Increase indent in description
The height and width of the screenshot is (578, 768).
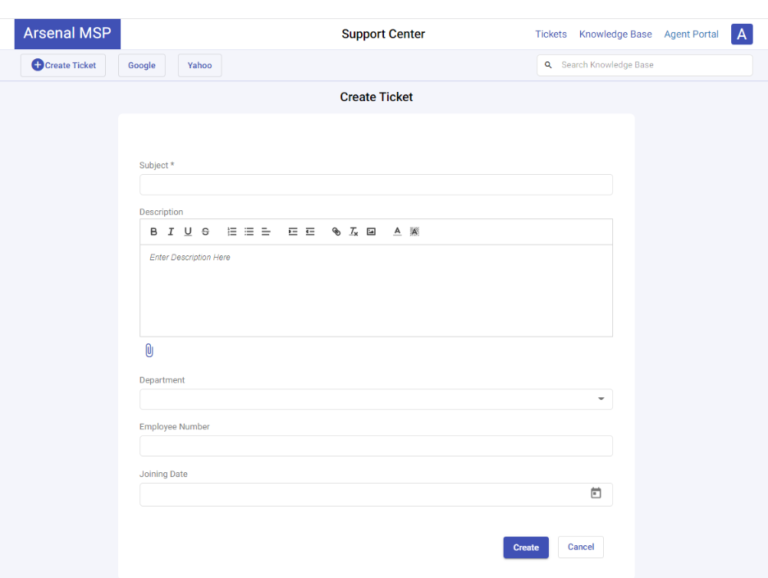pyautogui.click(x=293, y=232)
